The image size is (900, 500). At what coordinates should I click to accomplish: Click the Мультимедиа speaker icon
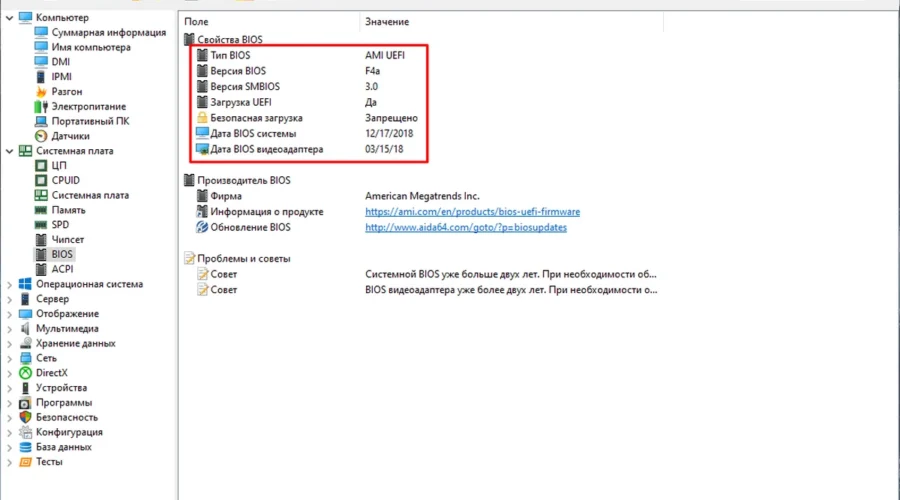coord(25,328)
